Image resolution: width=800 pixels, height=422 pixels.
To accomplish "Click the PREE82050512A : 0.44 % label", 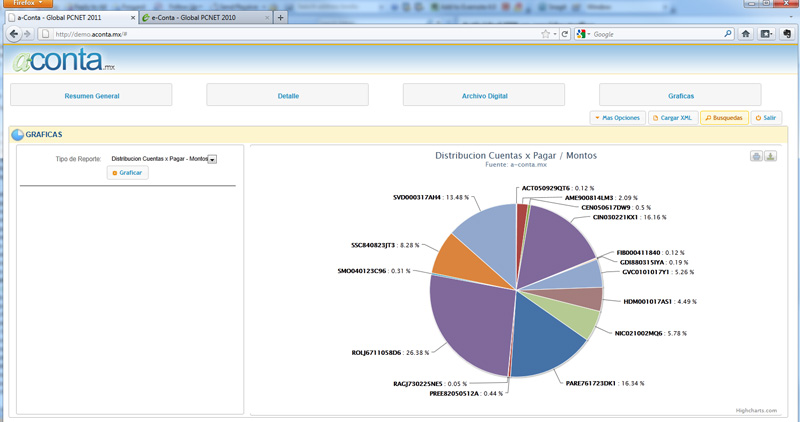I will (x=466, y=393).
